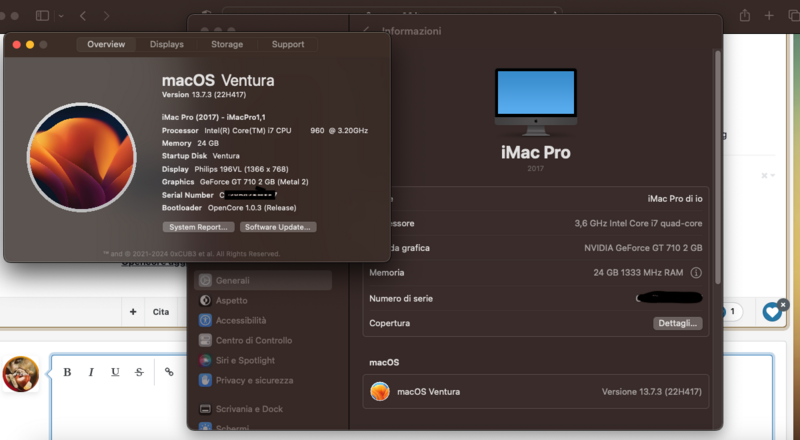
Task: Click the heart reaction icon
Action: [772, 312]
